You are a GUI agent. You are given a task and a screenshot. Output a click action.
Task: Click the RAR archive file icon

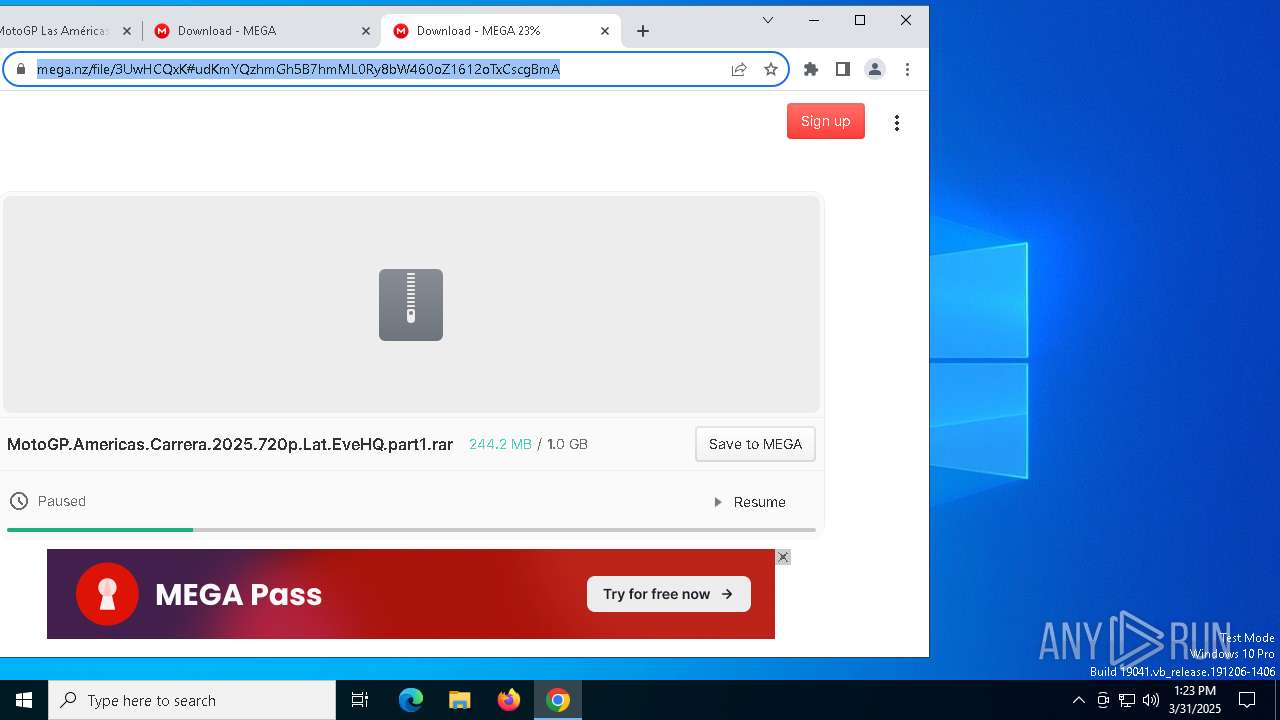(x=411, y=305)
